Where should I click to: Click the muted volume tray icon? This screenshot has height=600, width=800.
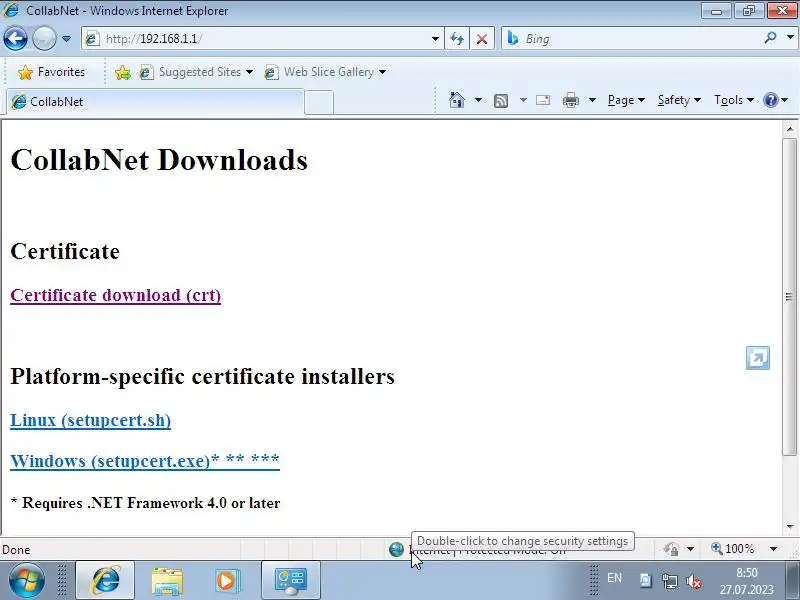pos(694,581)
